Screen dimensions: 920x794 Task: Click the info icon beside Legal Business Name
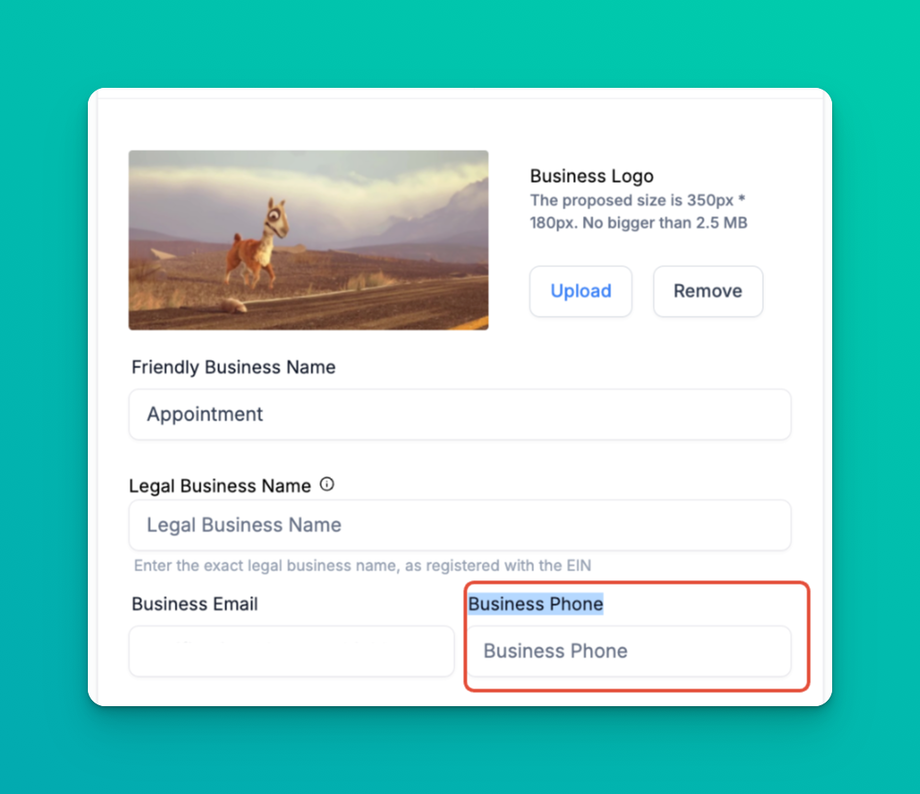pos(327,485)
